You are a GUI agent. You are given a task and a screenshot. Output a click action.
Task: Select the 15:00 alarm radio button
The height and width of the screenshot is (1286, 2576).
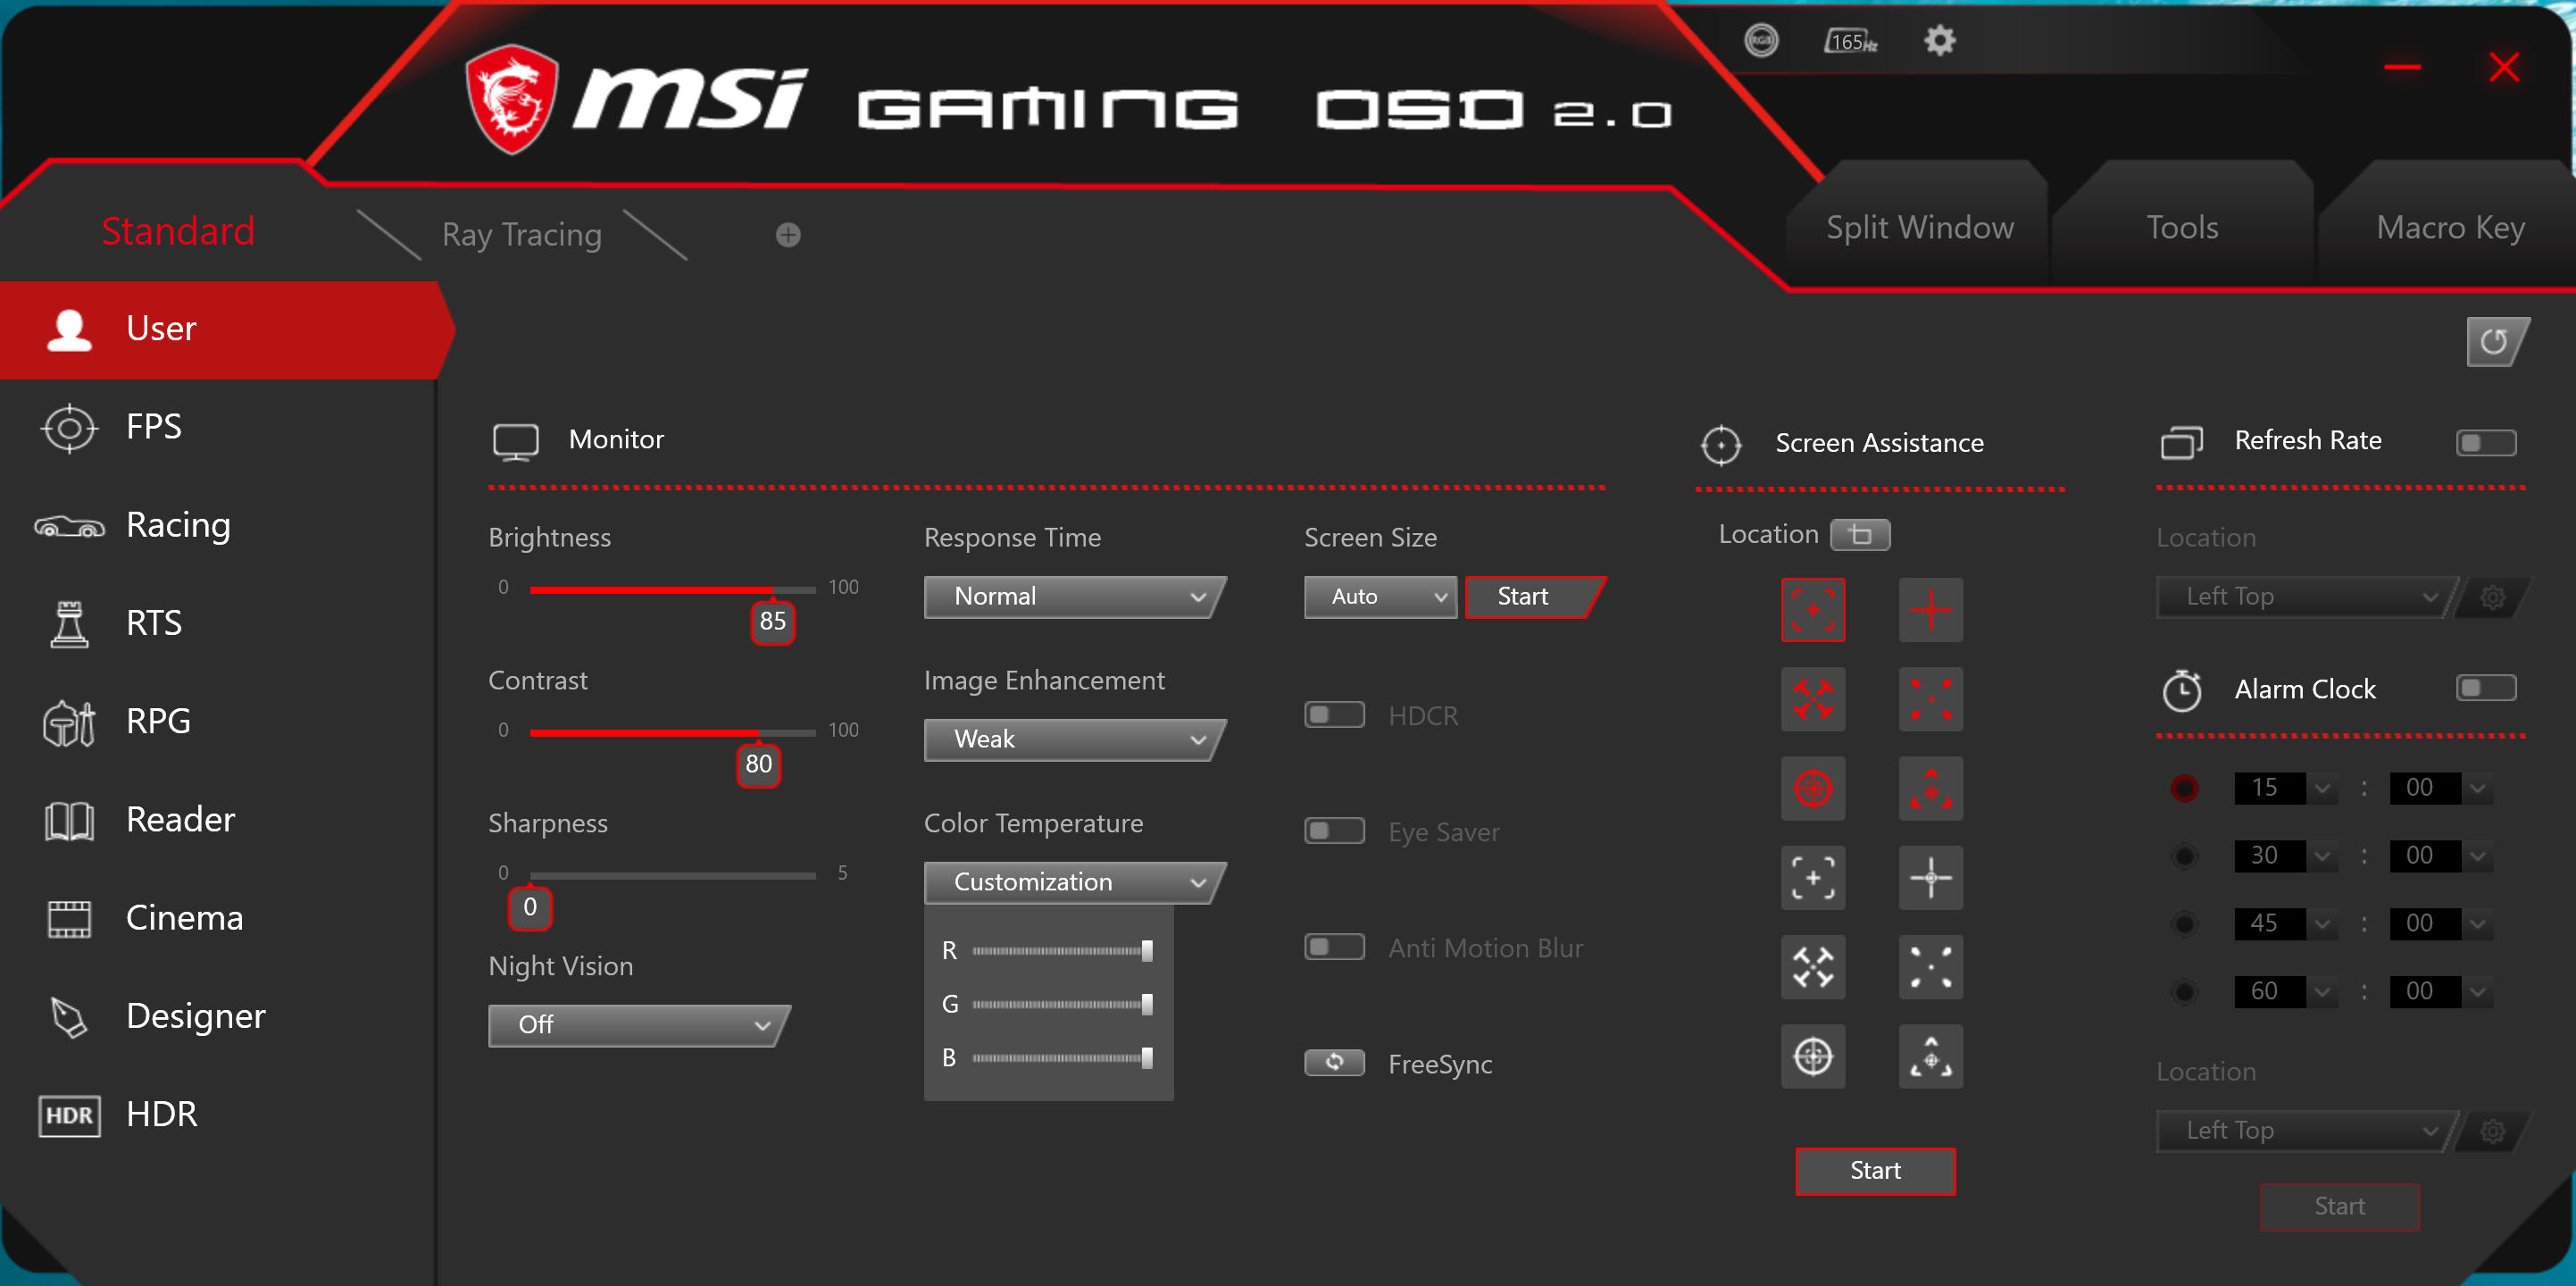pyautogui.click(x=2185, y=788)
